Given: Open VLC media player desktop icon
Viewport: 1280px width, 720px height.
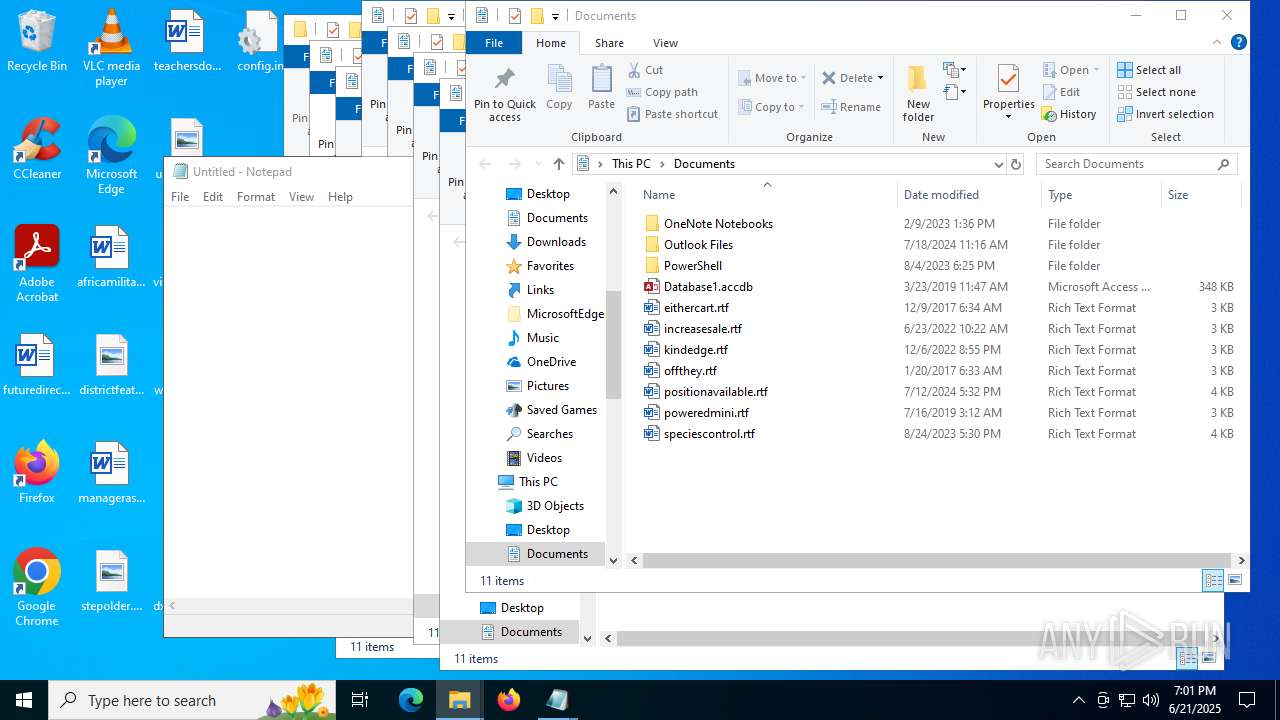Looking at the screenshot, I should coord(111,47).
